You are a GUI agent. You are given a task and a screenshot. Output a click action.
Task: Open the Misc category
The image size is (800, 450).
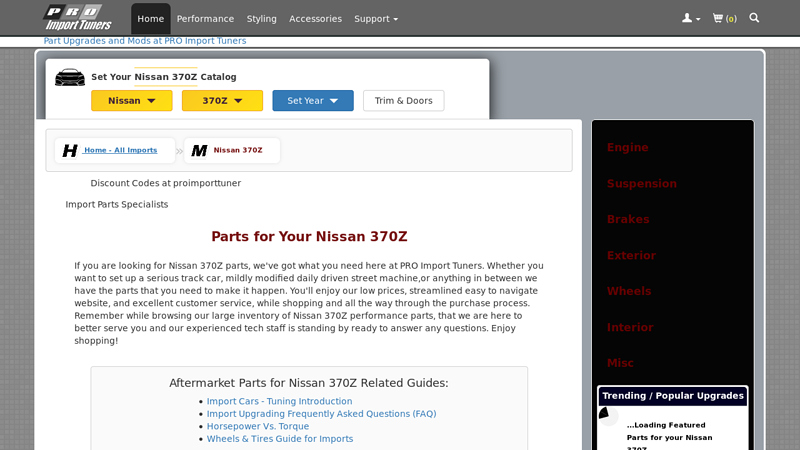point(620,363)
